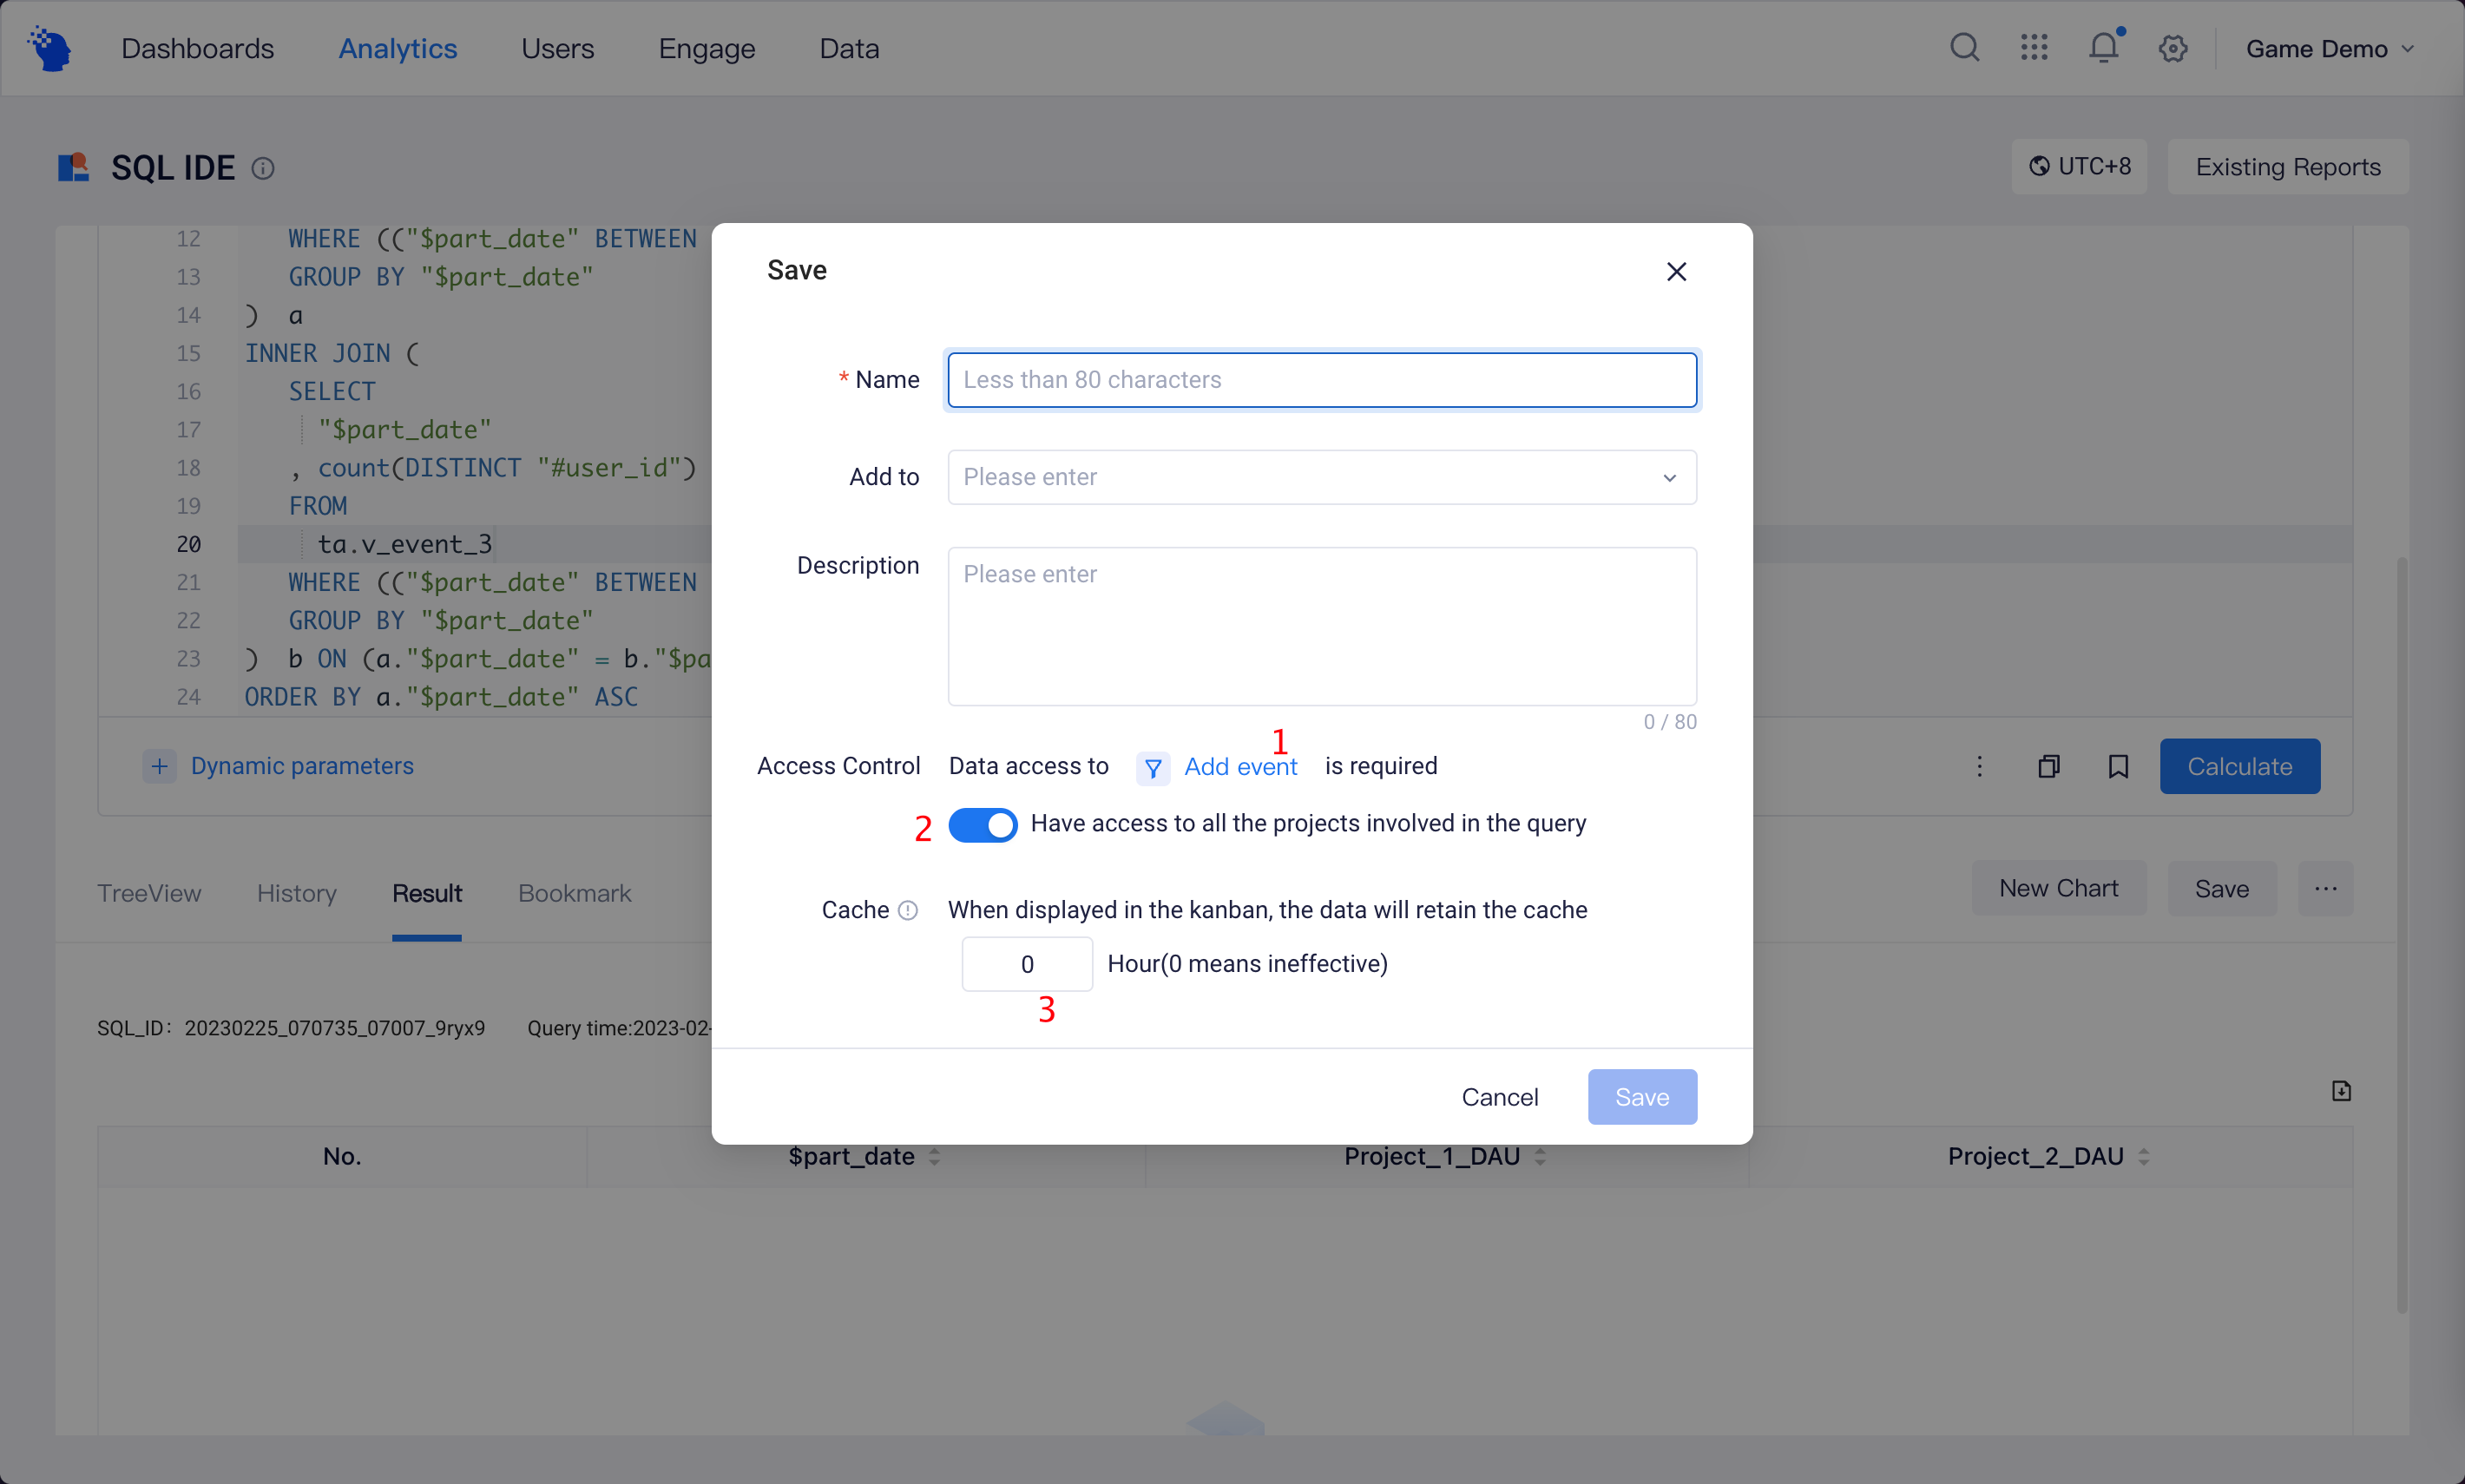View the SQL IDE info tooltip icon
This screenshot has width=2465, height=1484.
coord(262,168)
